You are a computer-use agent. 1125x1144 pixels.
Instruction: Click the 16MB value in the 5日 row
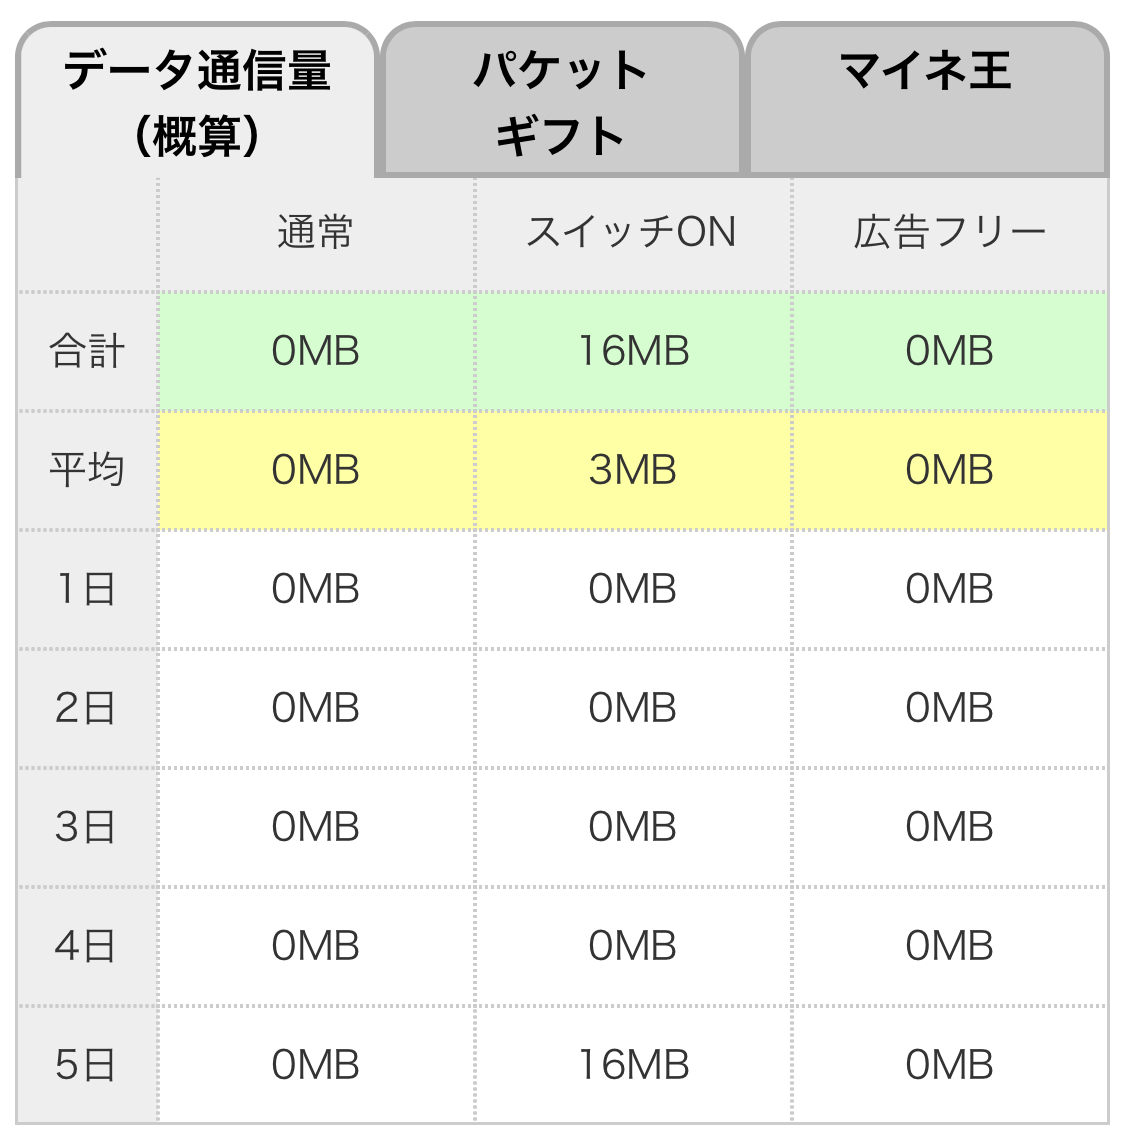[x=633, y=1065]
